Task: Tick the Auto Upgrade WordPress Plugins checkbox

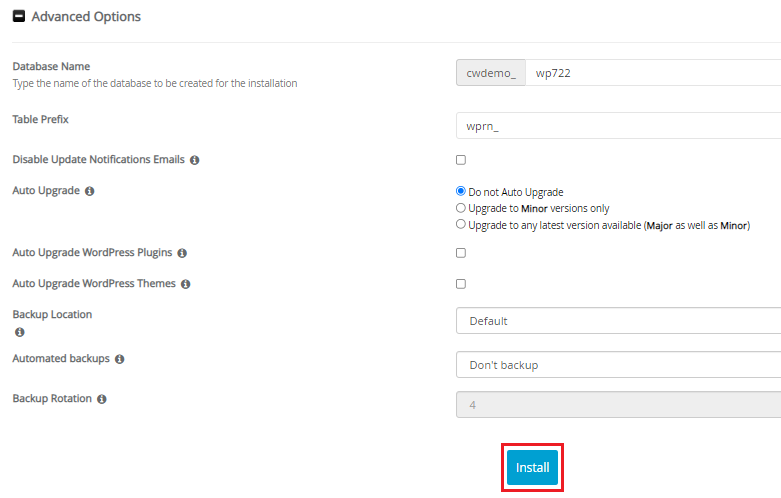Action: (461, 253)
